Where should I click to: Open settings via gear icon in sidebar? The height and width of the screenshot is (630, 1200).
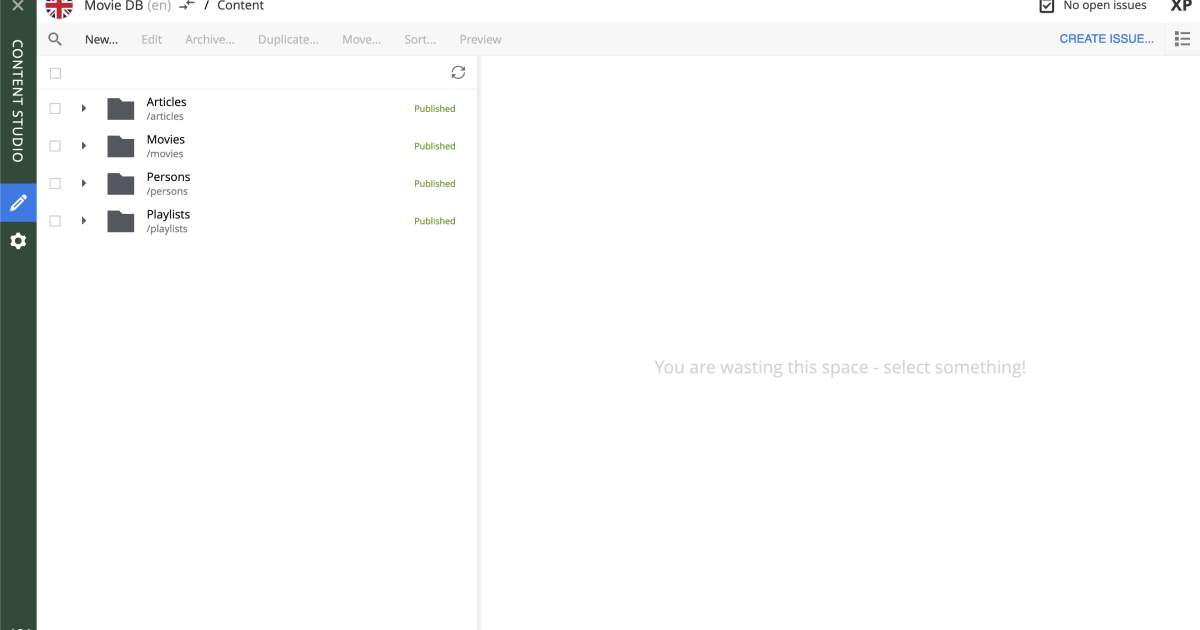coord(18,241)
